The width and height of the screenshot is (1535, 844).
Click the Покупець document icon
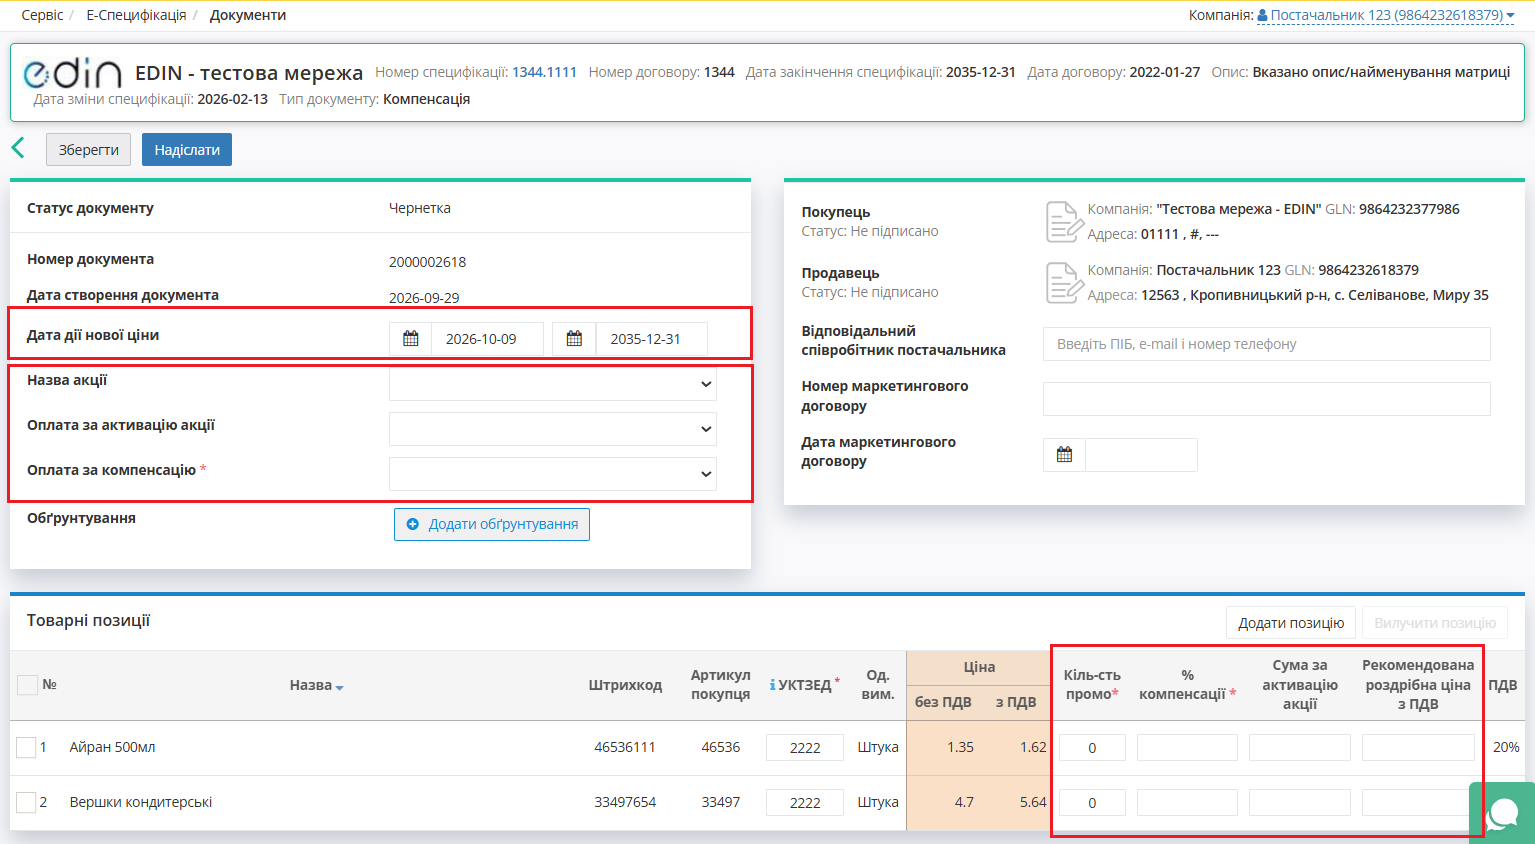[1064, 222]
